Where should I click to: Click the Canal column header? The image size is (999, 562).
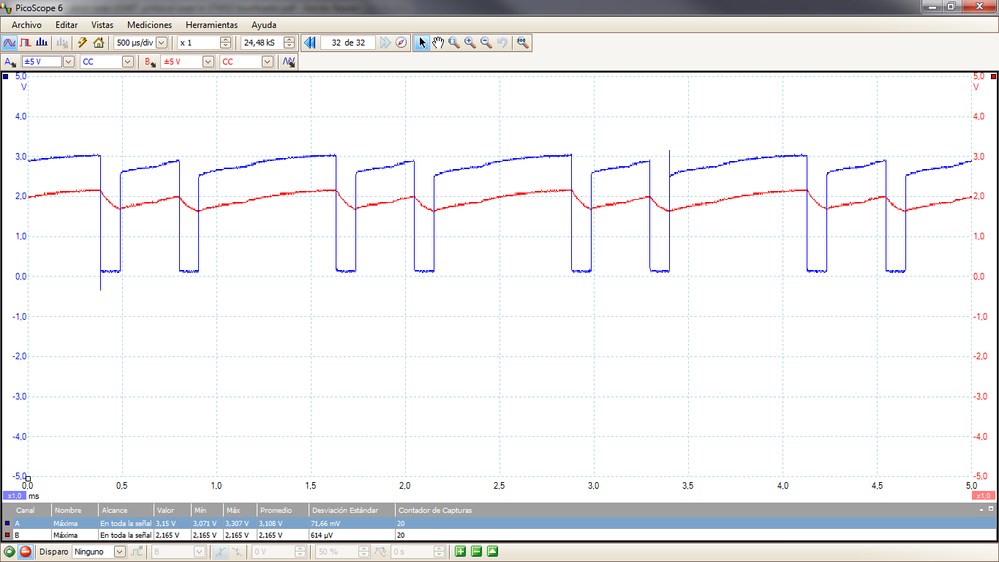click(x=26, y=510)
